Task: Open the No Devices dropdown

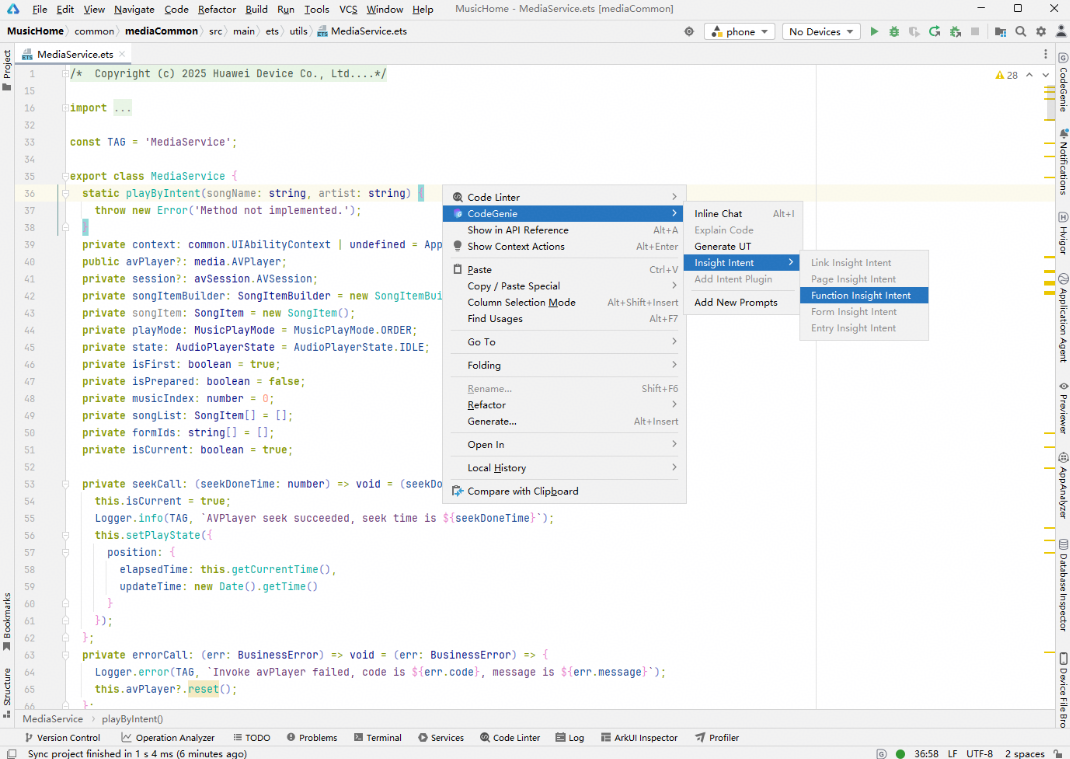Action: [x=820, y=32]
